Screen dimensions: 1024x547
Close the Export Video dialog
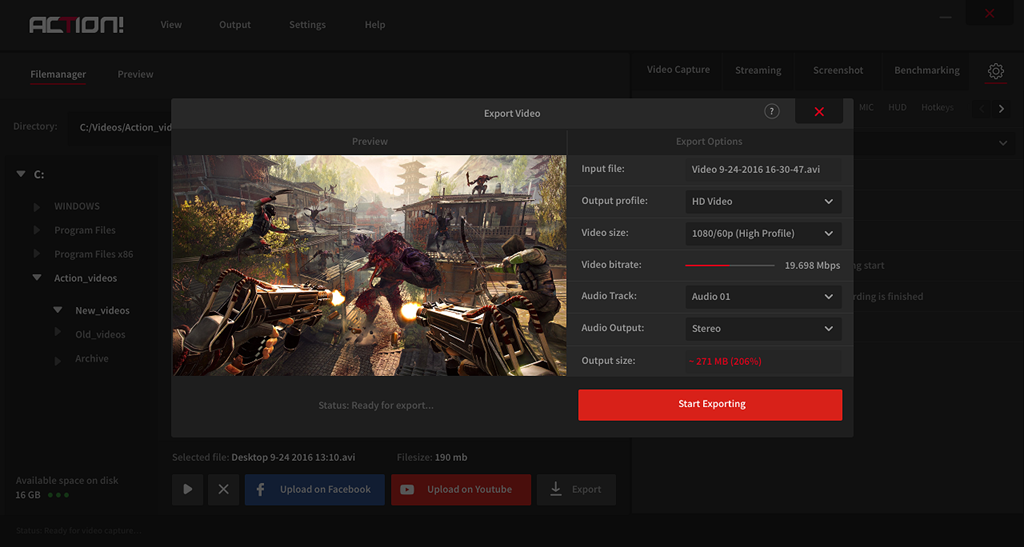819,112
